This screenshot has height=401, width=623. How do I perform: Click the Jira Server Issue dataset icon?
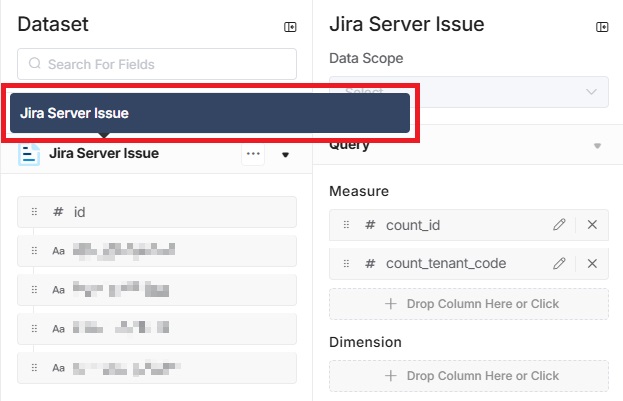pos(29,155)
